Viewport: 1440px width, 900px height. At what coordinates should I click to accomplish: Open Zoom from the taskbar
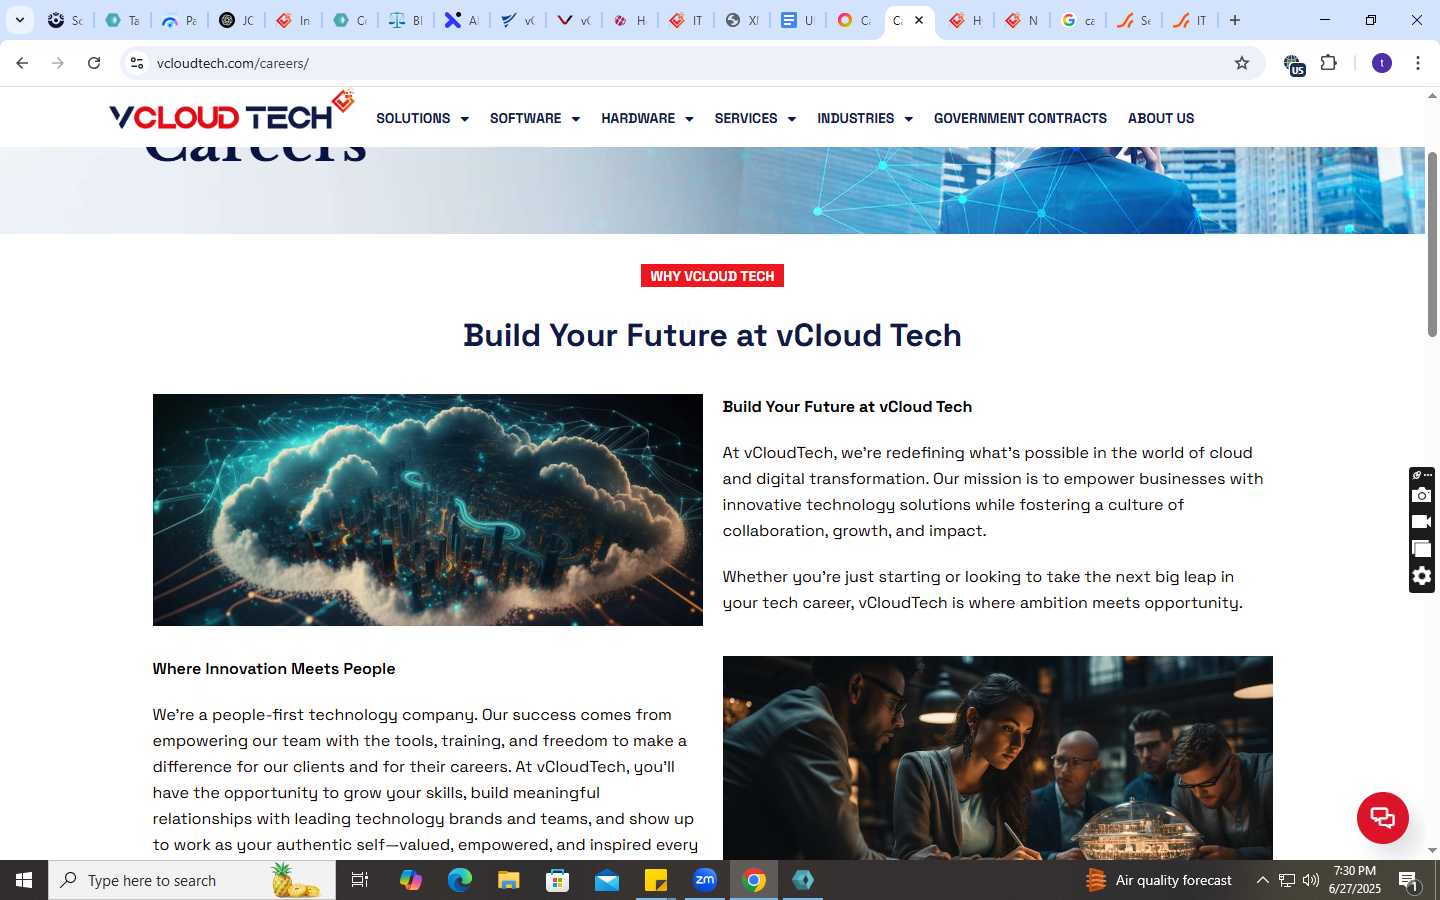click(x=705, y=880)
